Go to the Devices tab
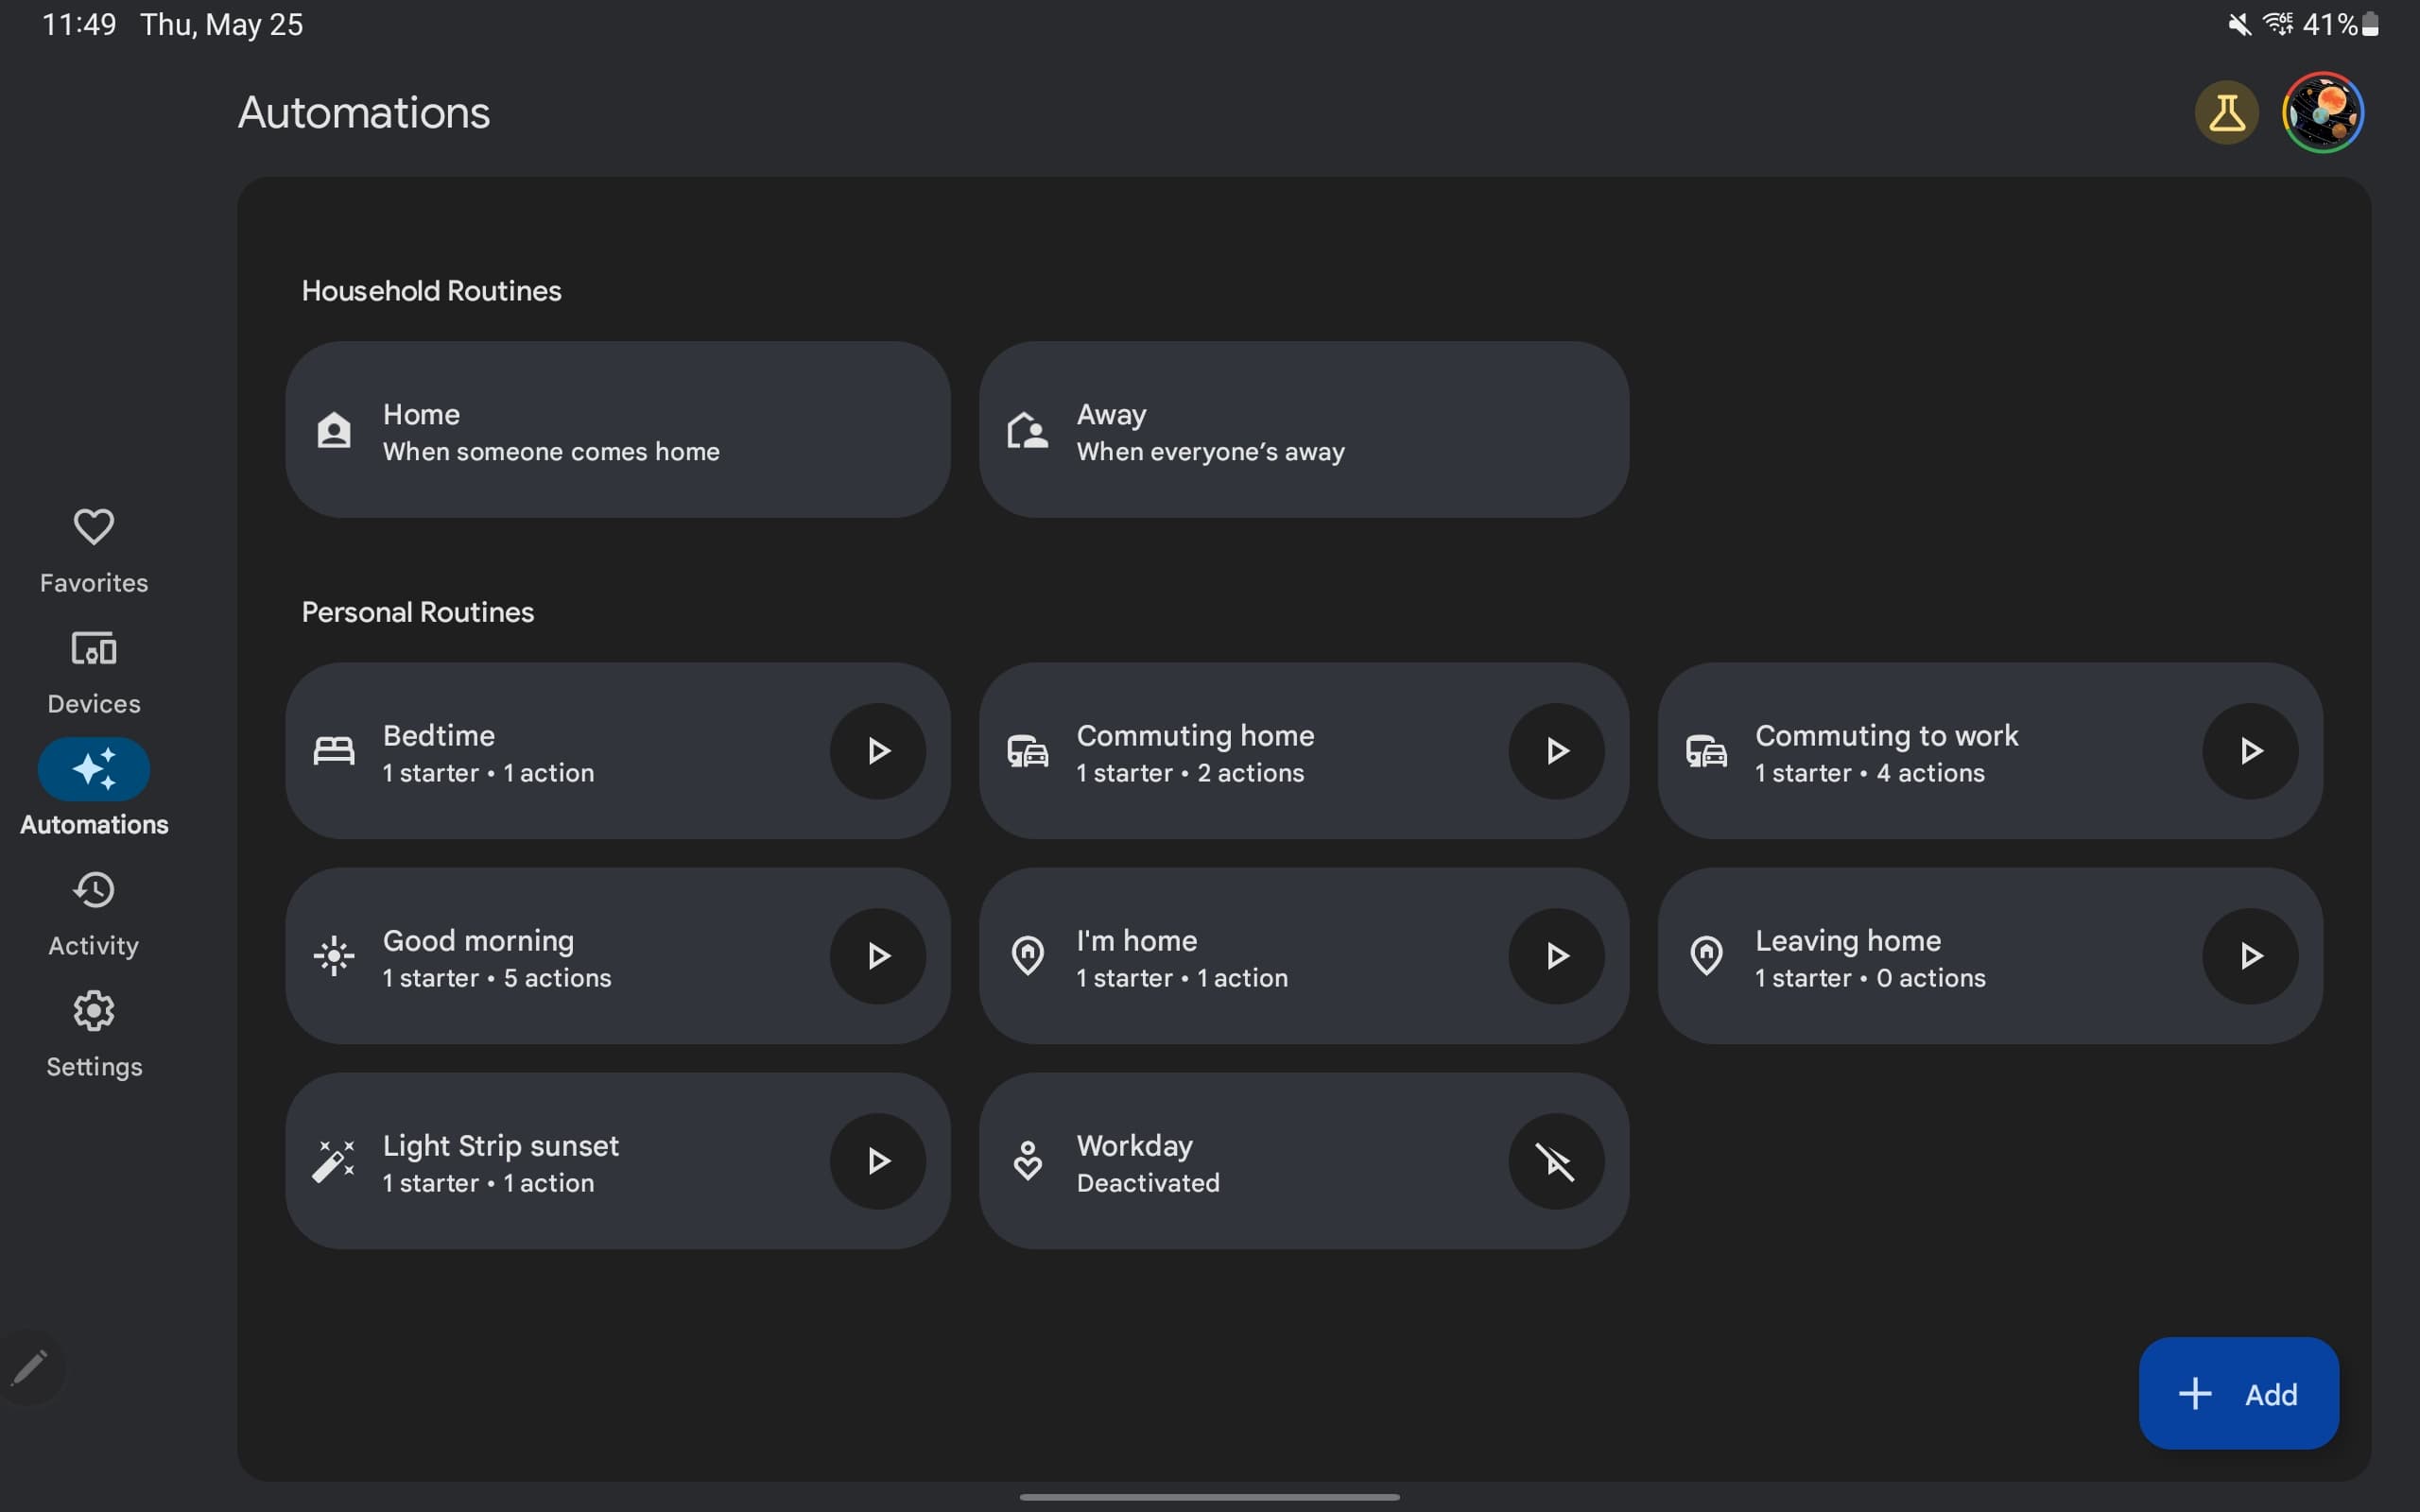The image size is (2420, 1512). coord(94,672)
